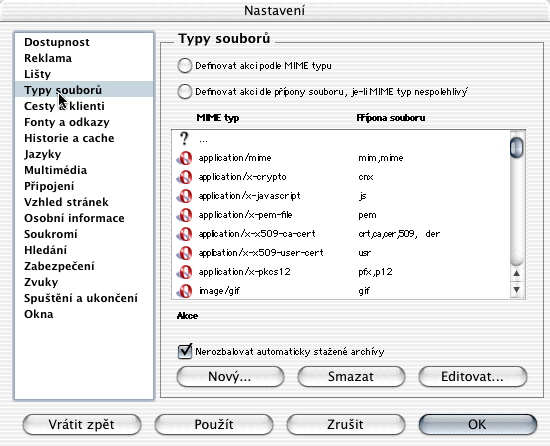This screenshot has height=446, width=550.
Task: Click the Opera icon beside application/mime
Action: click(x=185, y=158)
